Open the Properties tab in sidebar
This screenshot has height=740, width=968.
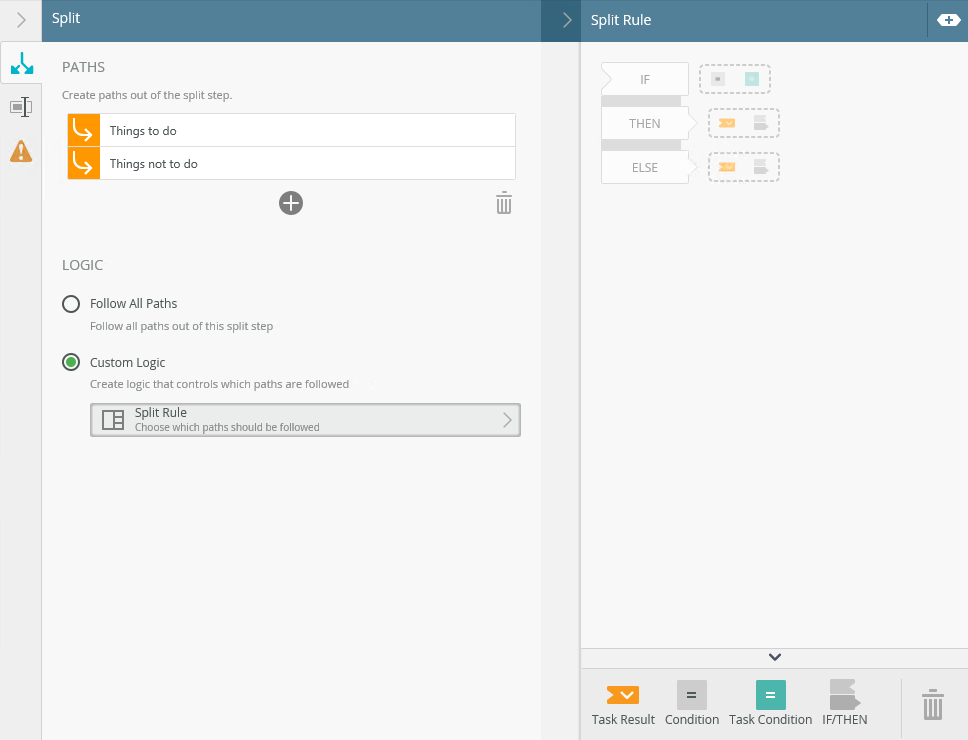tap(21, 107)
